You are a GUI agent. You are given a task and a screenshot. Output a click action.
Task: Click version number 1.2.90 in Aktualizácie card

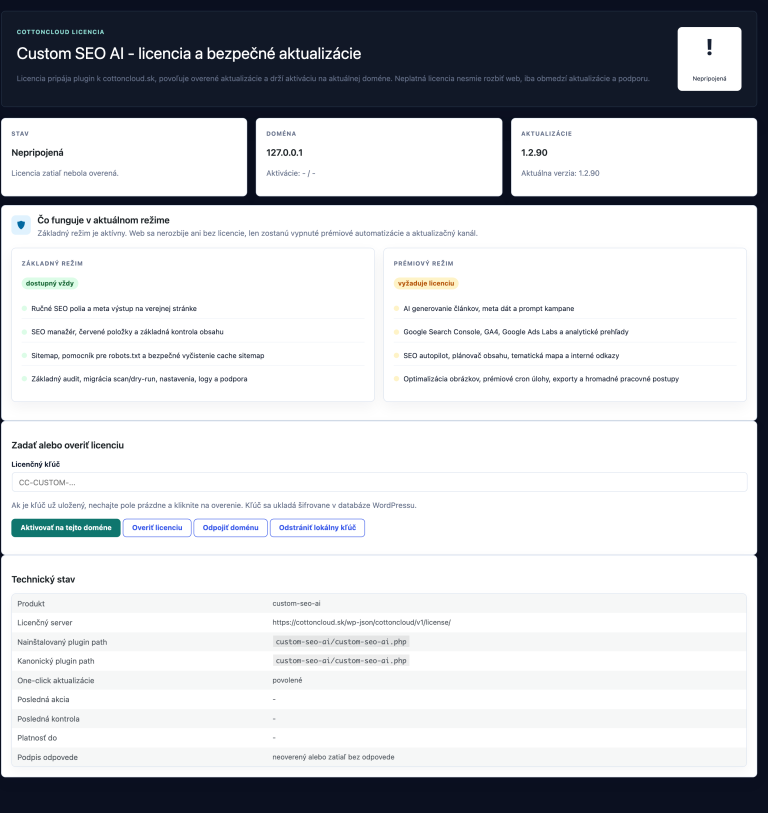tap(534, 153)
